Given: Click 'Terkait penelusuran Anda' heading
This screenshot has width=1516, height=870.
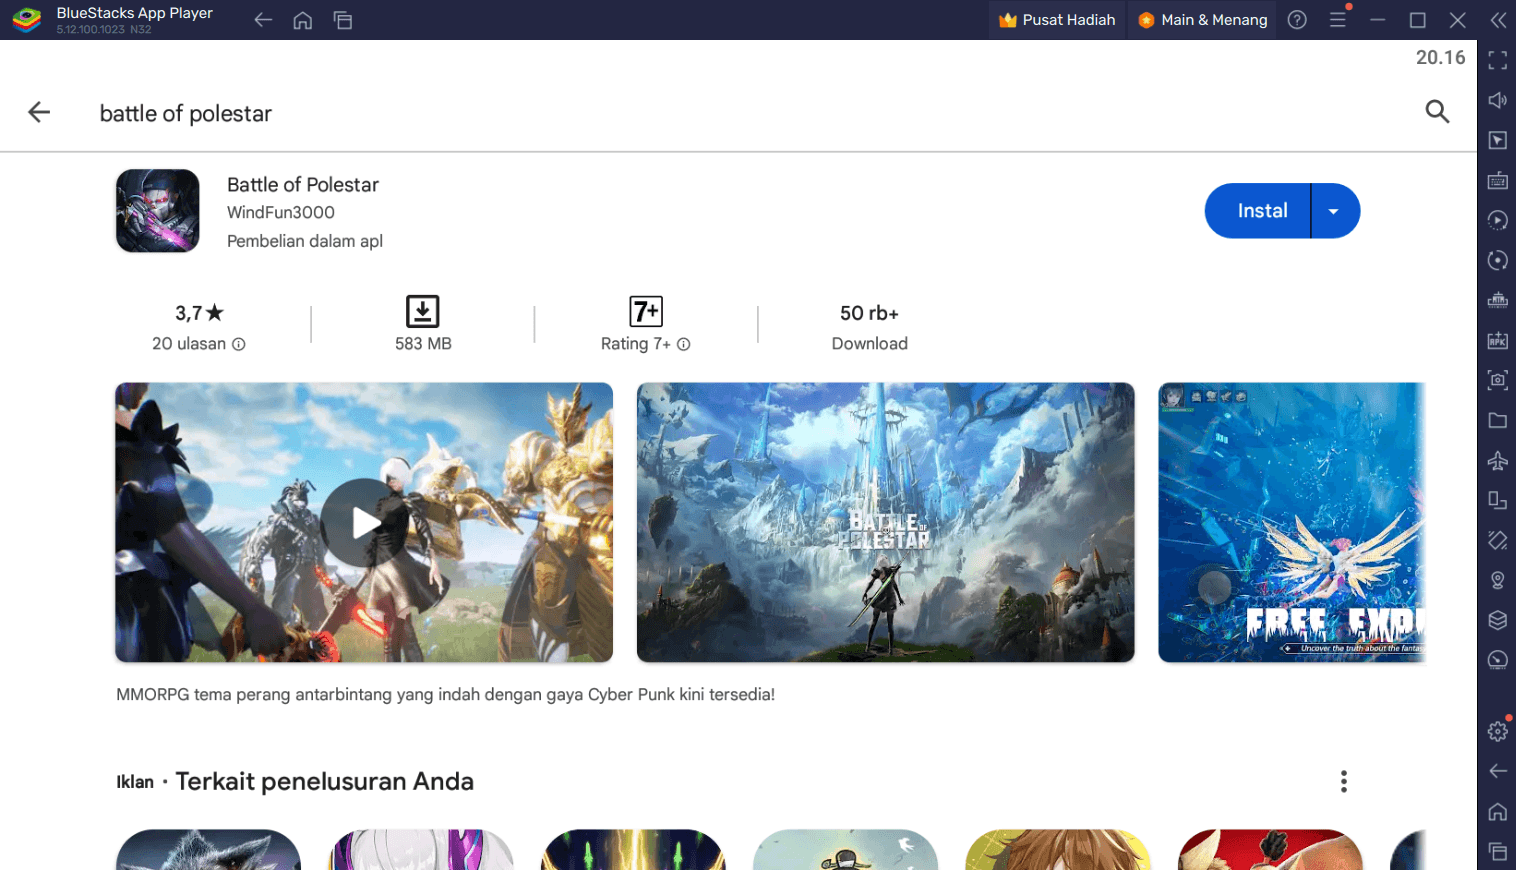Looking at the screenshot, I should click(325, 781).
